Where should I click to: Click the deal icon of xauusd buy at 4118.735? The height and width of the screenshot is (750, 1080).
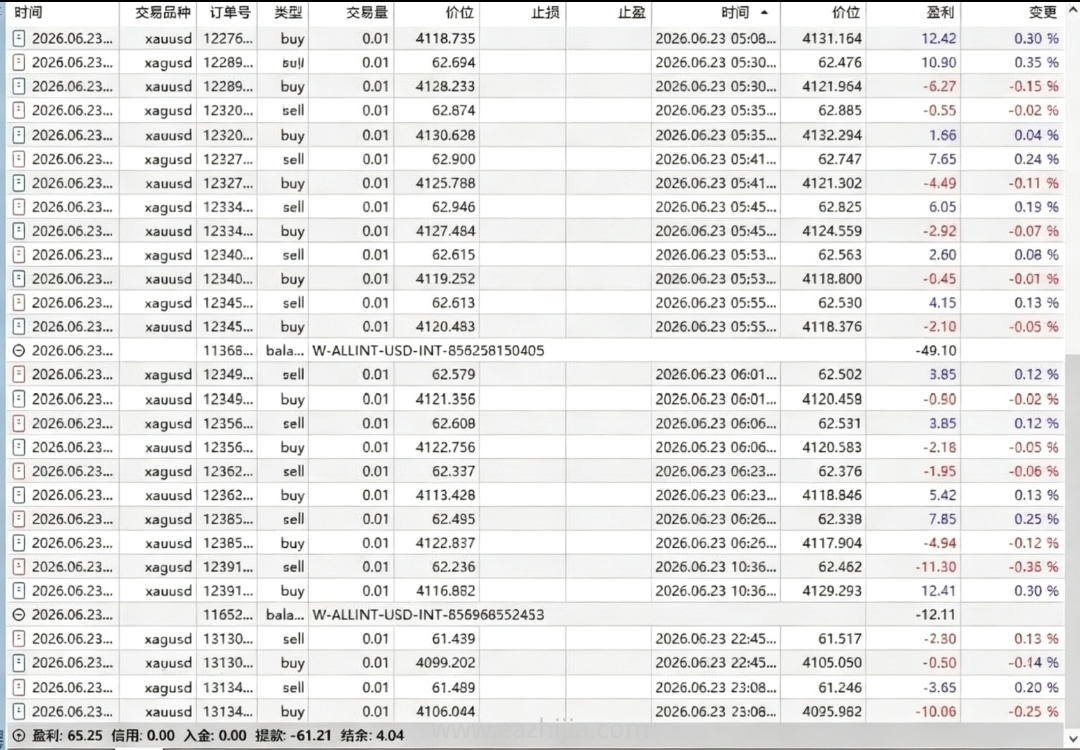pyautogui.click(x=19, y=39)
